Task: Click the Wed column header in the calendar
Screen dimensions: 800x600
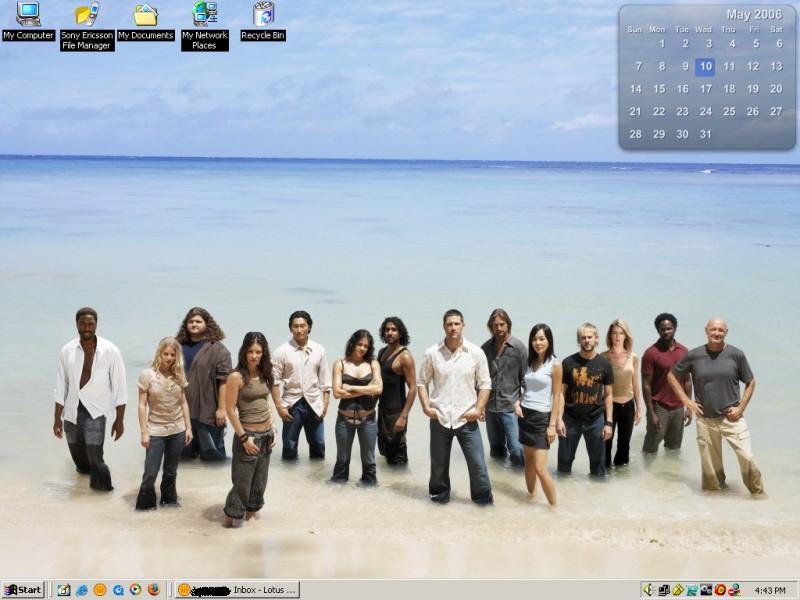Action: (703, 29)
